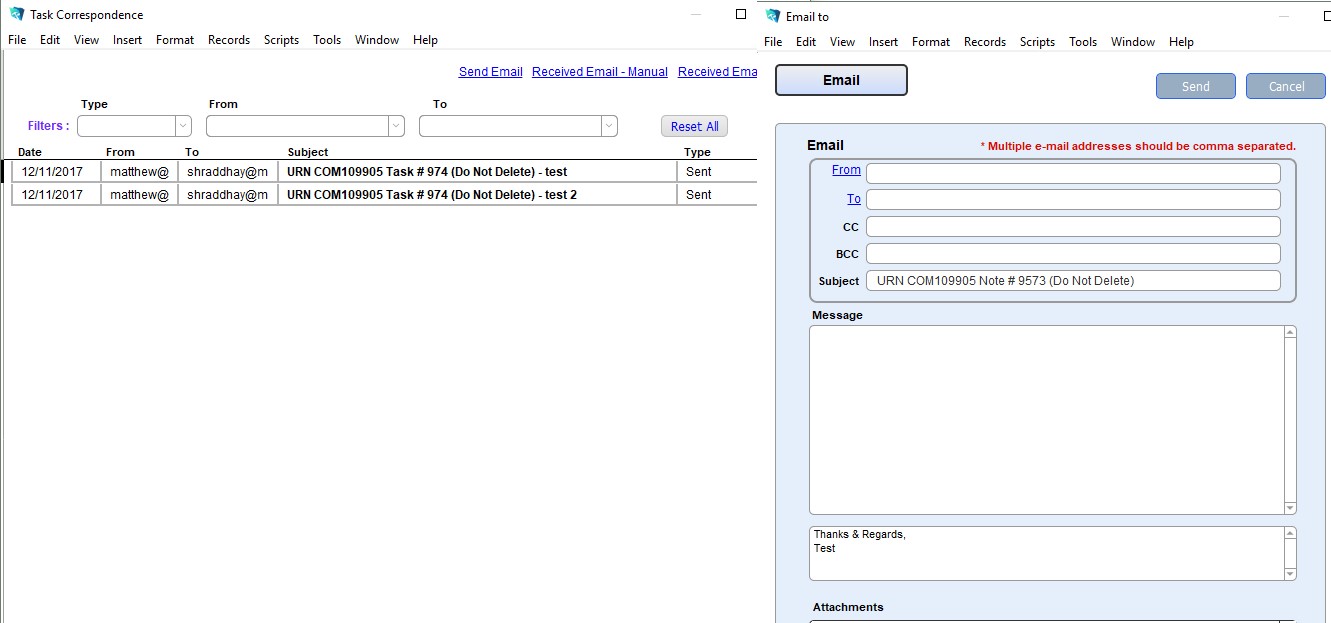The height and width of the screenshot is (623, 1331).
Task: Cancel the email composition
Action: 1285,86
